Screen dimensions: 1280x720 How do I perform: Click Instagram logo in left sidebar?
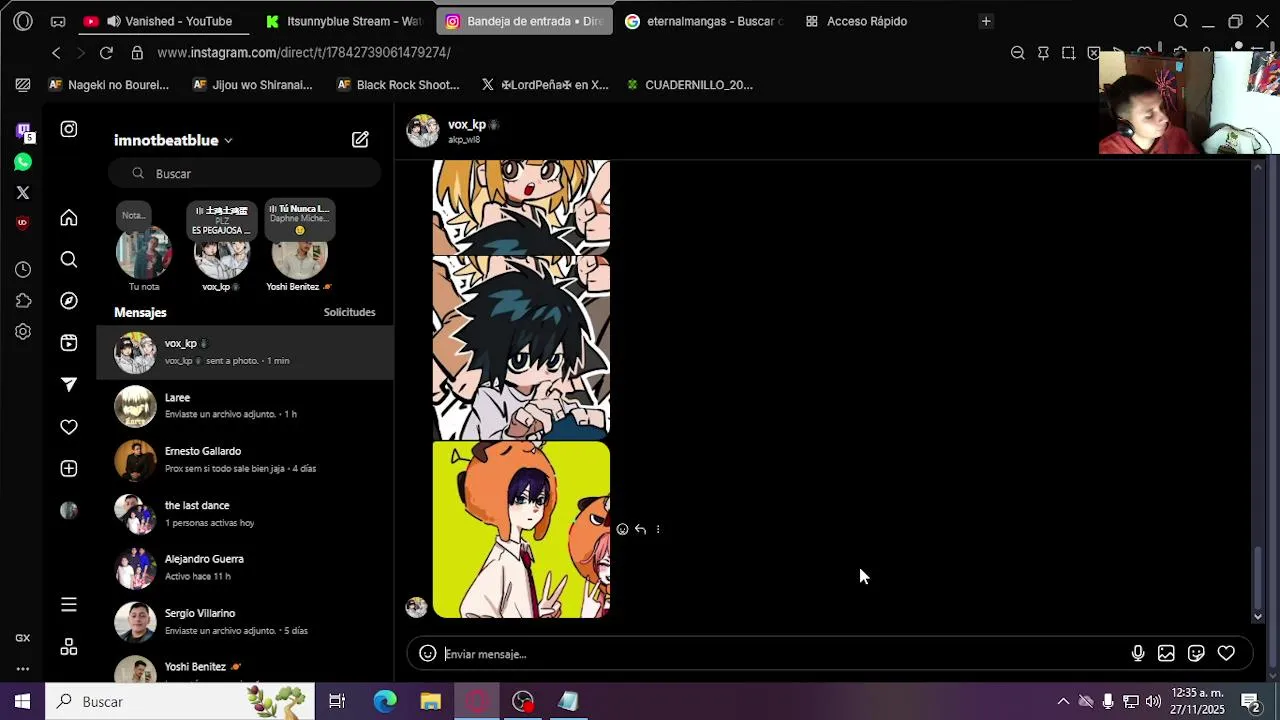point(69,129)
